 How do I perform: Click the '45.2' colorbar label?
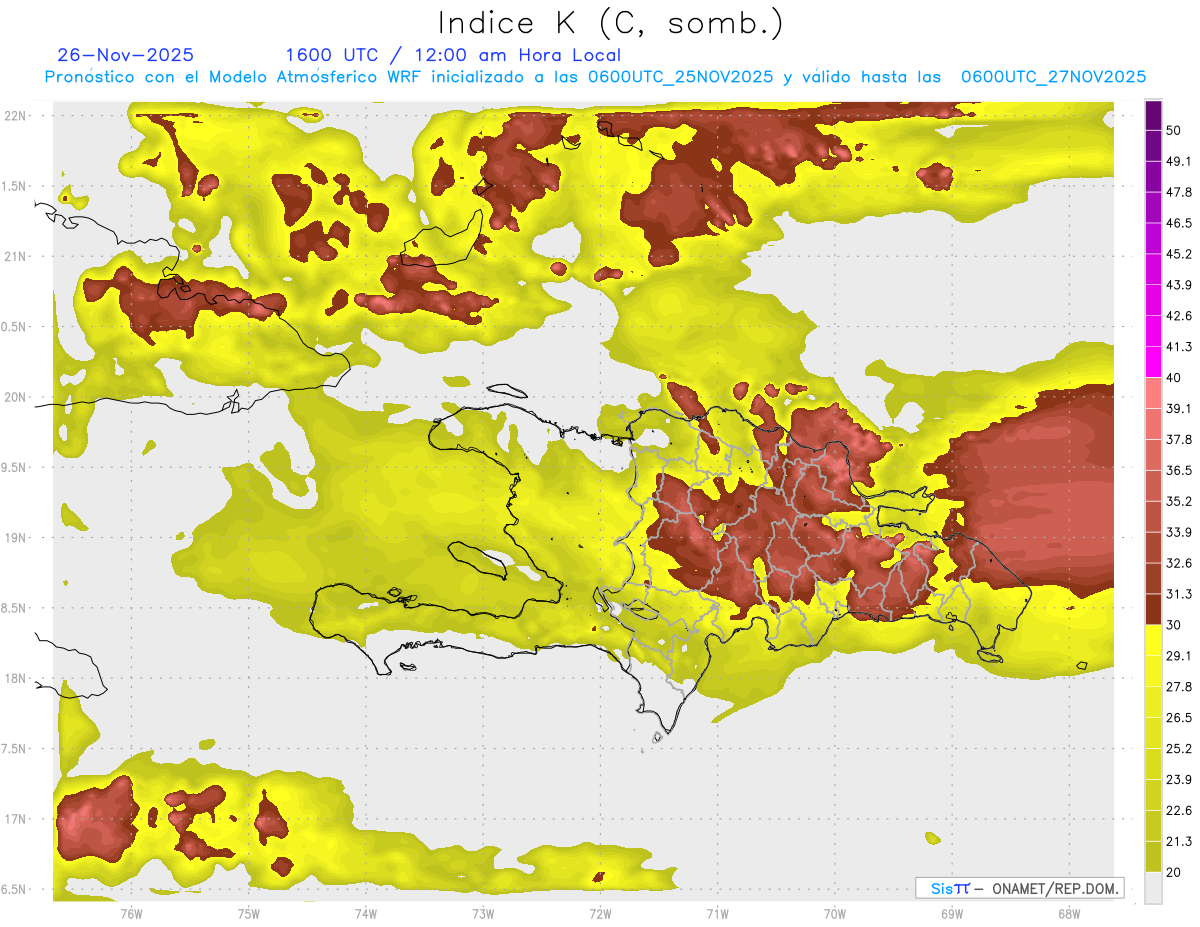click(x=1179, y=254)
